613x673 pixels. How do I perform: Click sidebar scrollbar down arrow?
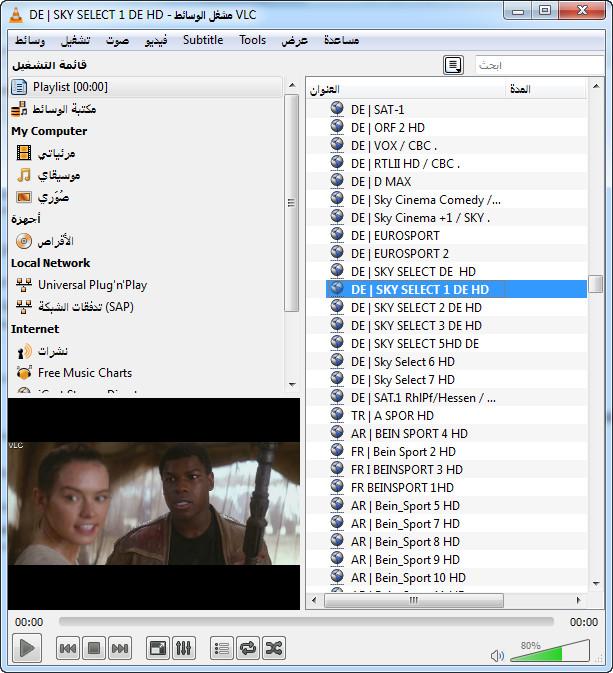pos(292,385)
